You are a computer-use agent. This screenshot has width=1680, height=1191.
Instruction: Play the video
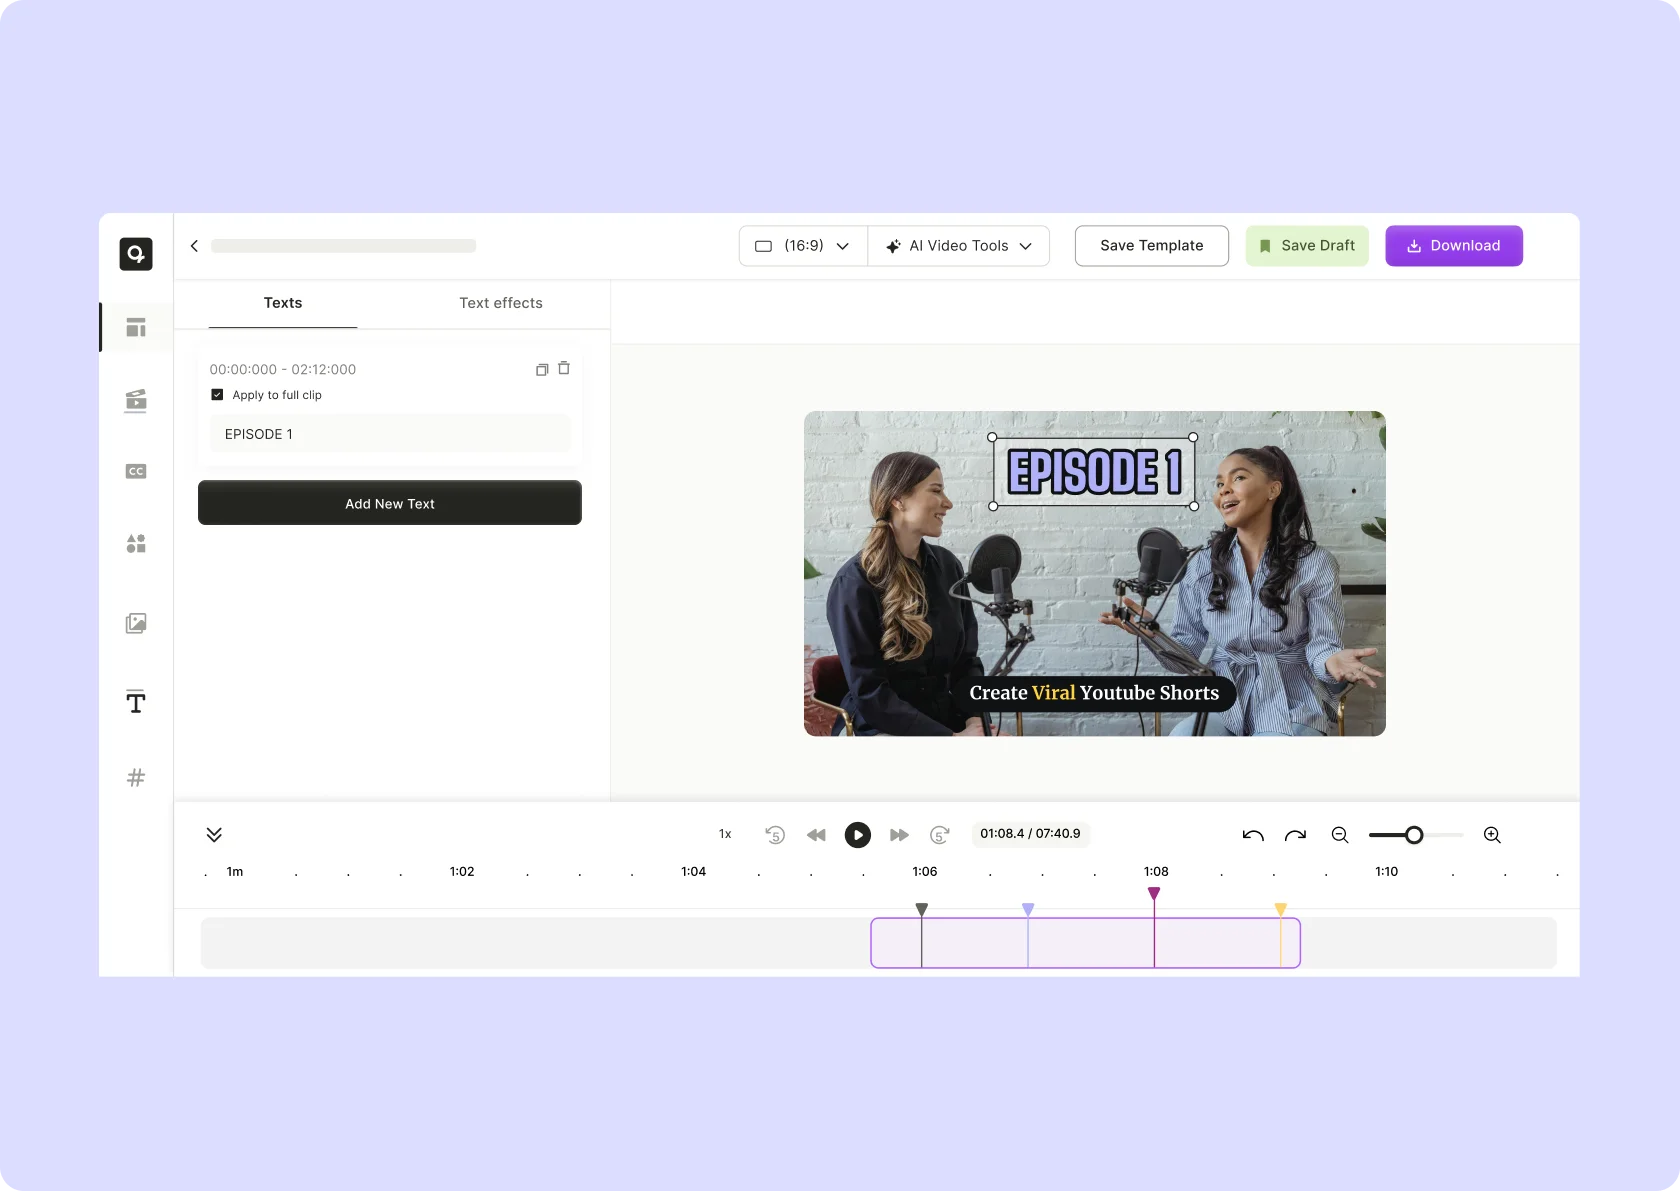pyautogui.click(x=857, y=835)
